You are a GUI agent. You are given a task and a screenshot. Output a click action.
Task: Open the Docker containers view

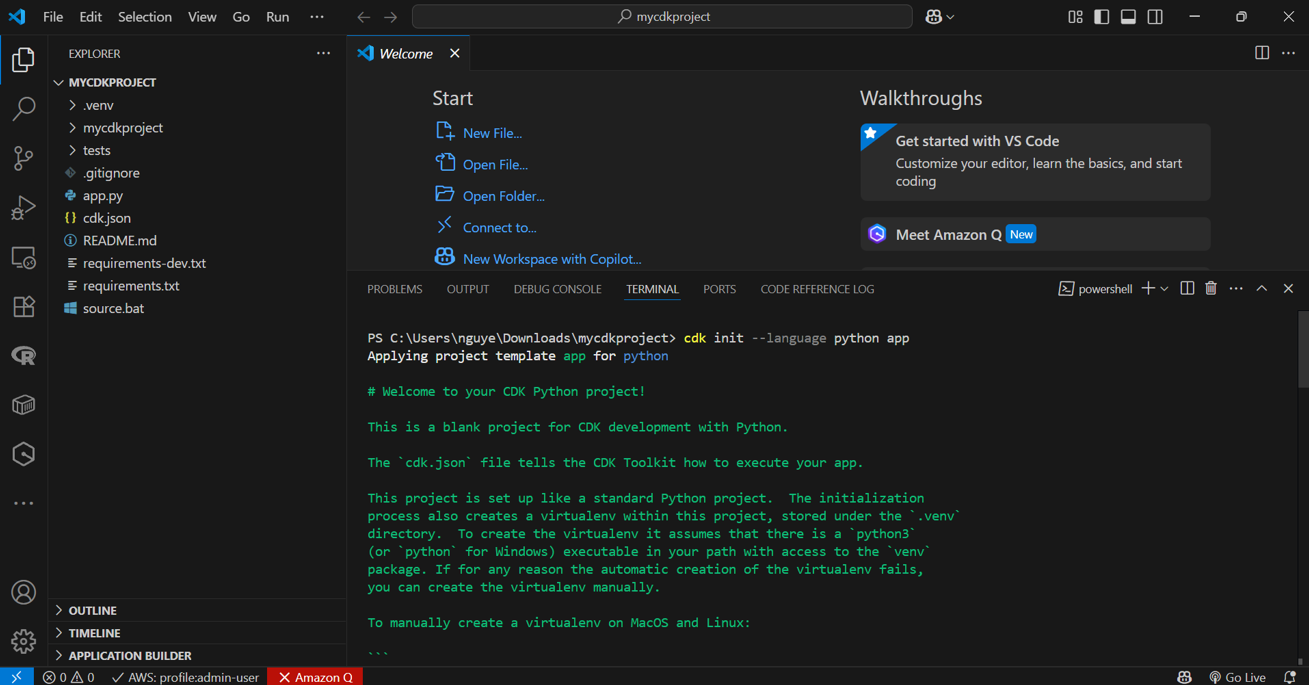(24, 404)
